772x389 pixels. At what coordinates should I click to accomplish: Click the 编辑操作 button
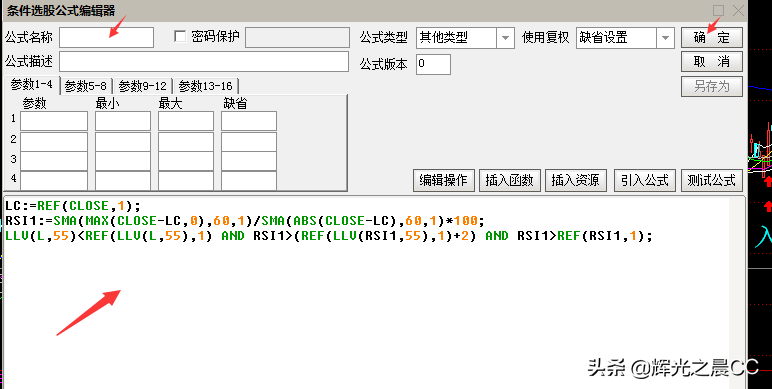pyautogui.click(x=444, y=180)
